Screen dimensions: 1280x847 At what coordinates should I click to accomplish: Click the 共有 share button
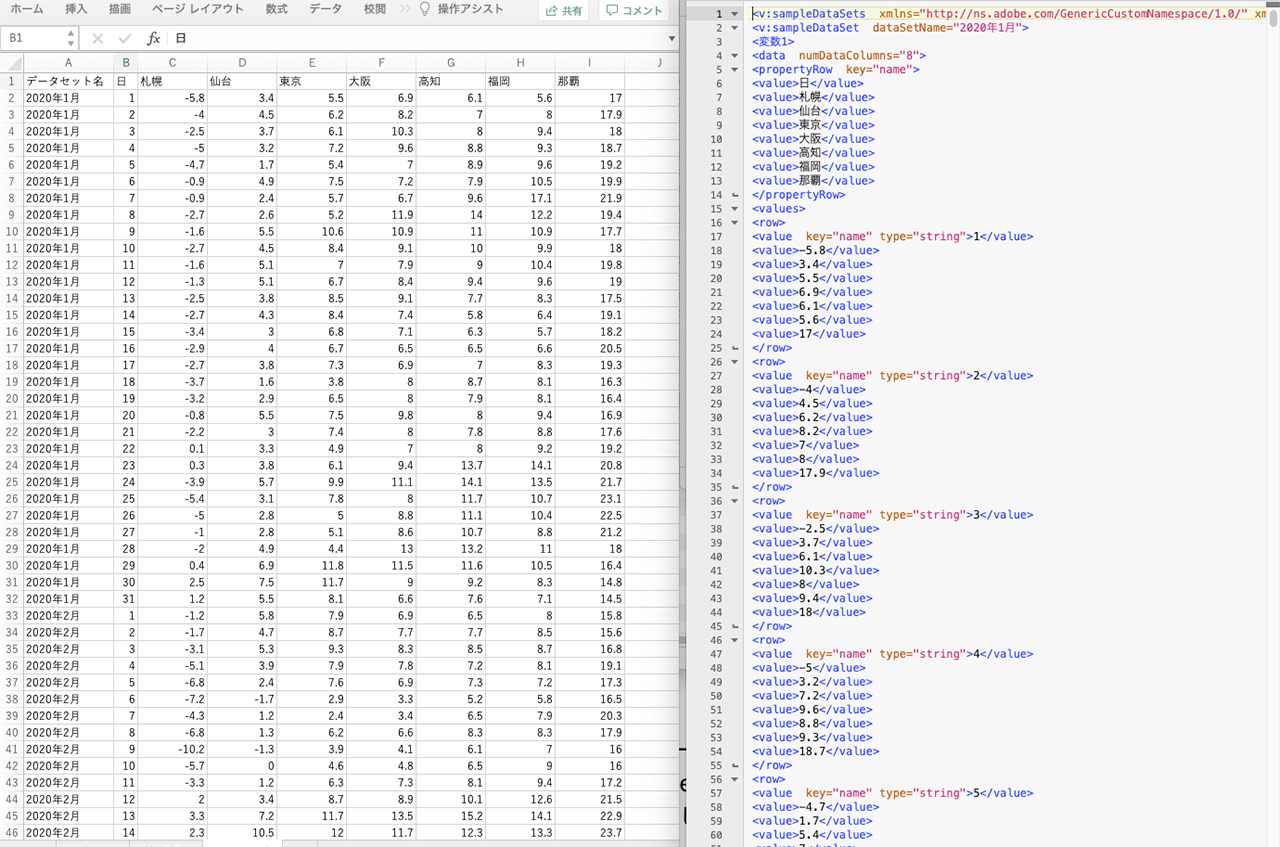563,10
